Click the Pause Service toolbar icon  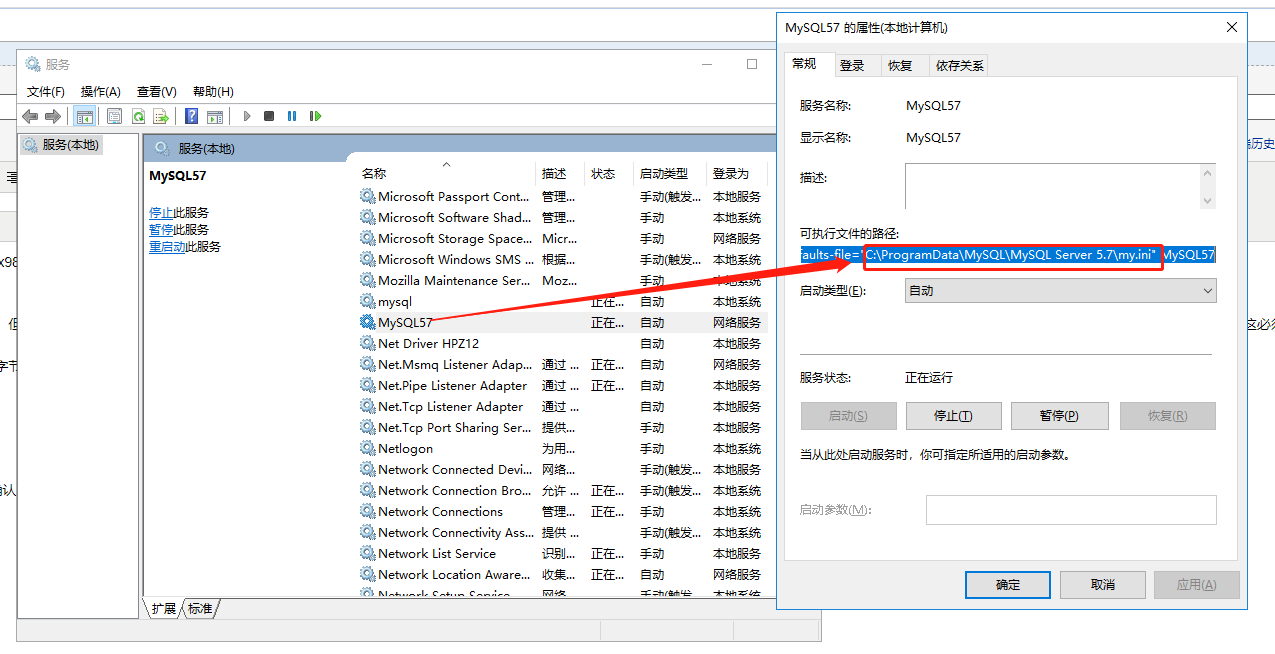(292, 116)
